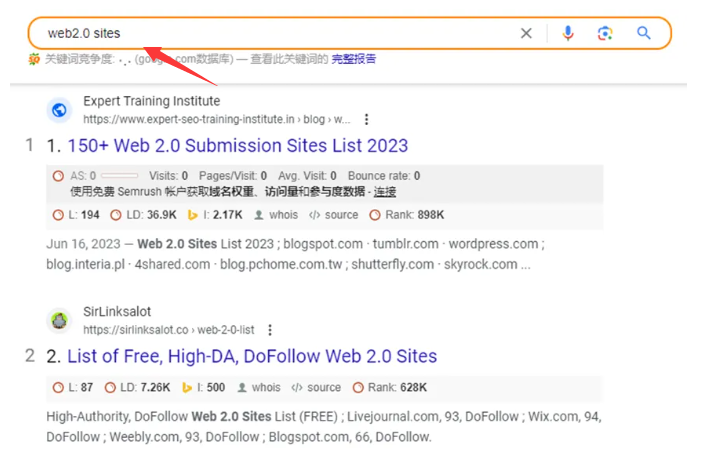
Task: Click the SEOquake logo beside 关键词竞争度
Action: click(34, 59)
